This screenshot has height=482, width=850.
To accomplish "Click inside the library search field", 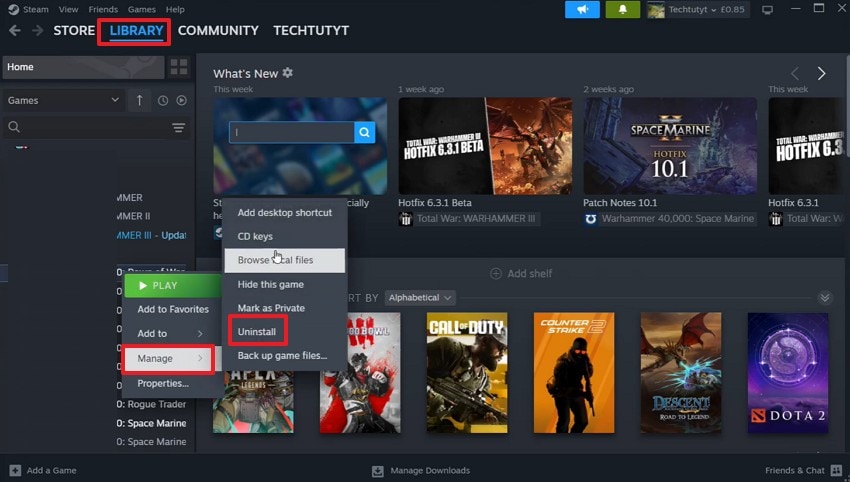I will pos(96,127).
